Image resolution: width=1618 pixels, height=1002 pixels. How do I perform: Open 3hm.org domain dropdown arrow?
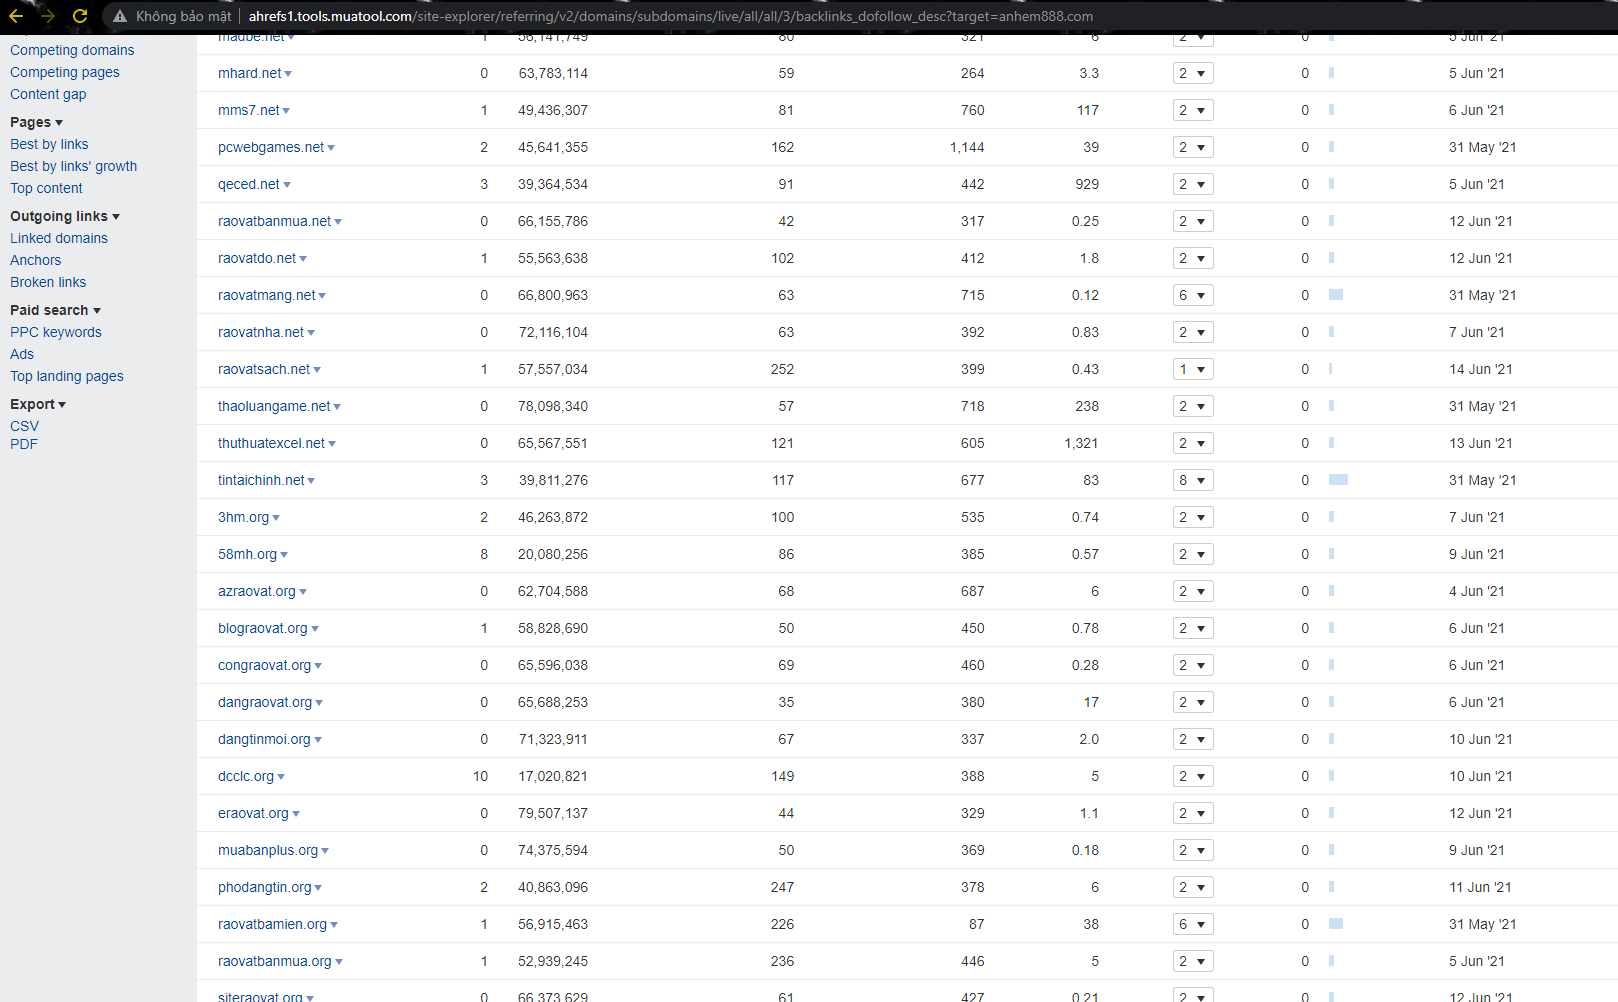[x=276, y=518]
